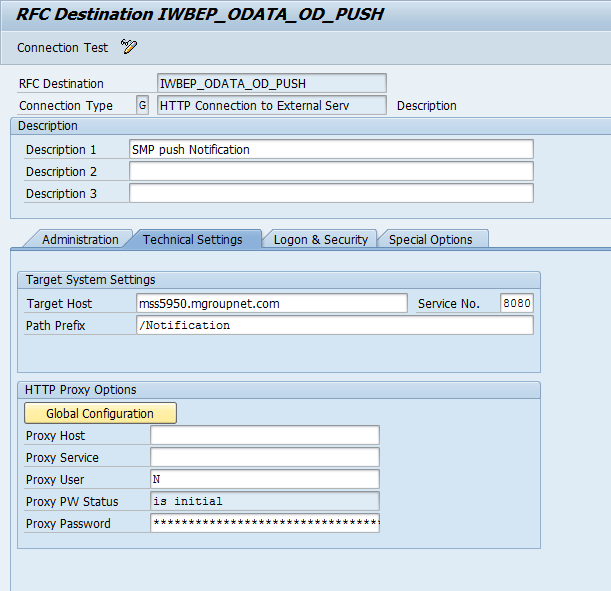Click into the Target Host field

pos(271,303)
